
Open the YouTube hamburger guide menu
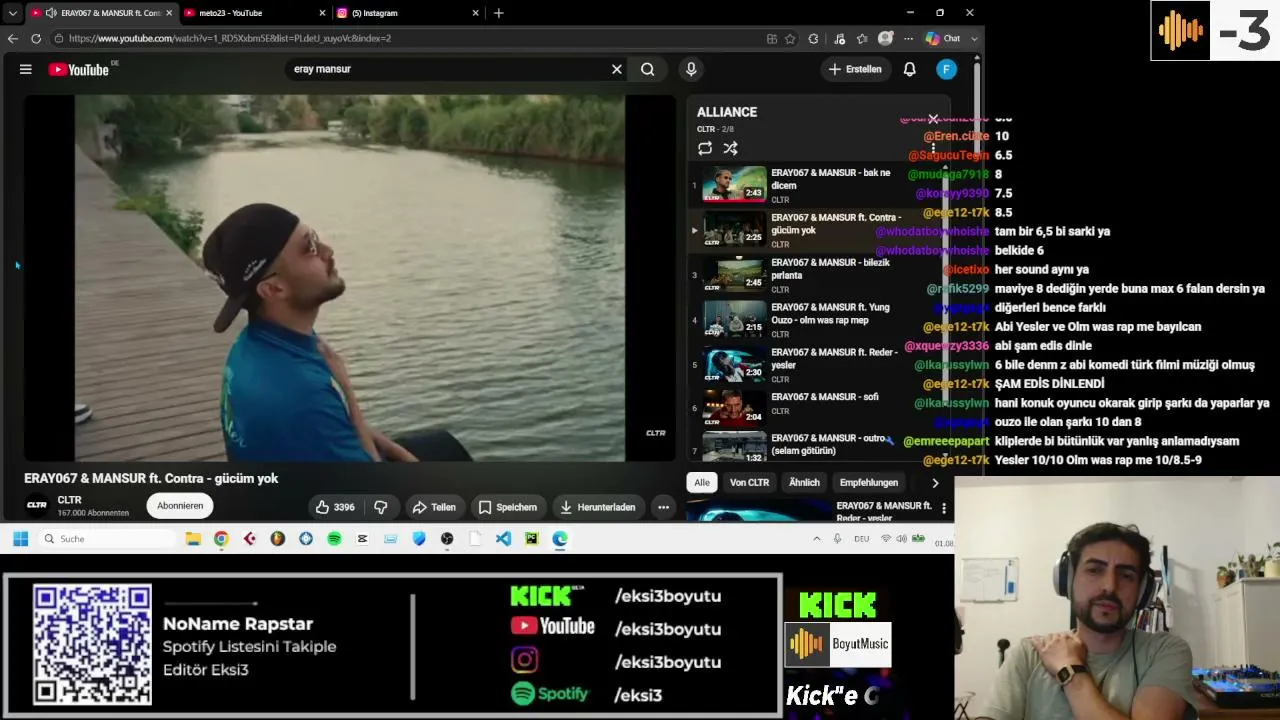coord(26,69)
